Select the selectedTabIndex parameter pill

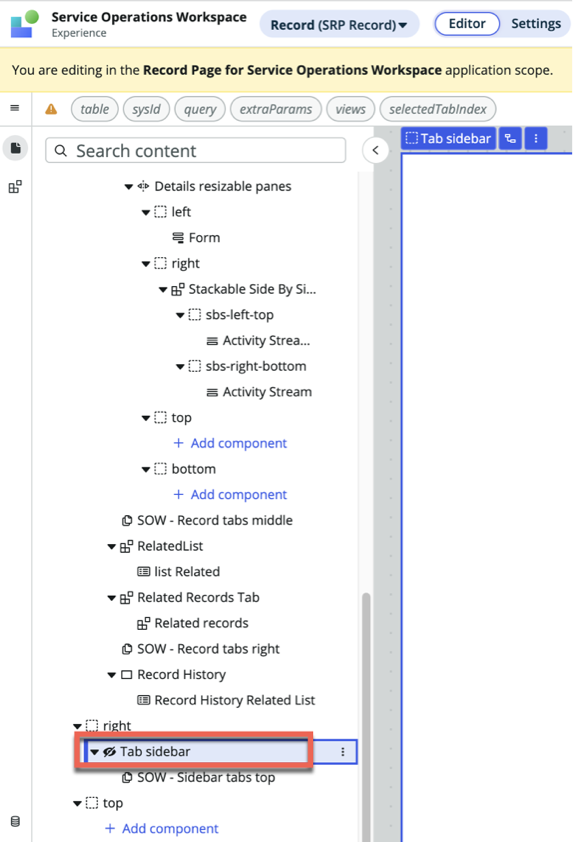(437, 109)
